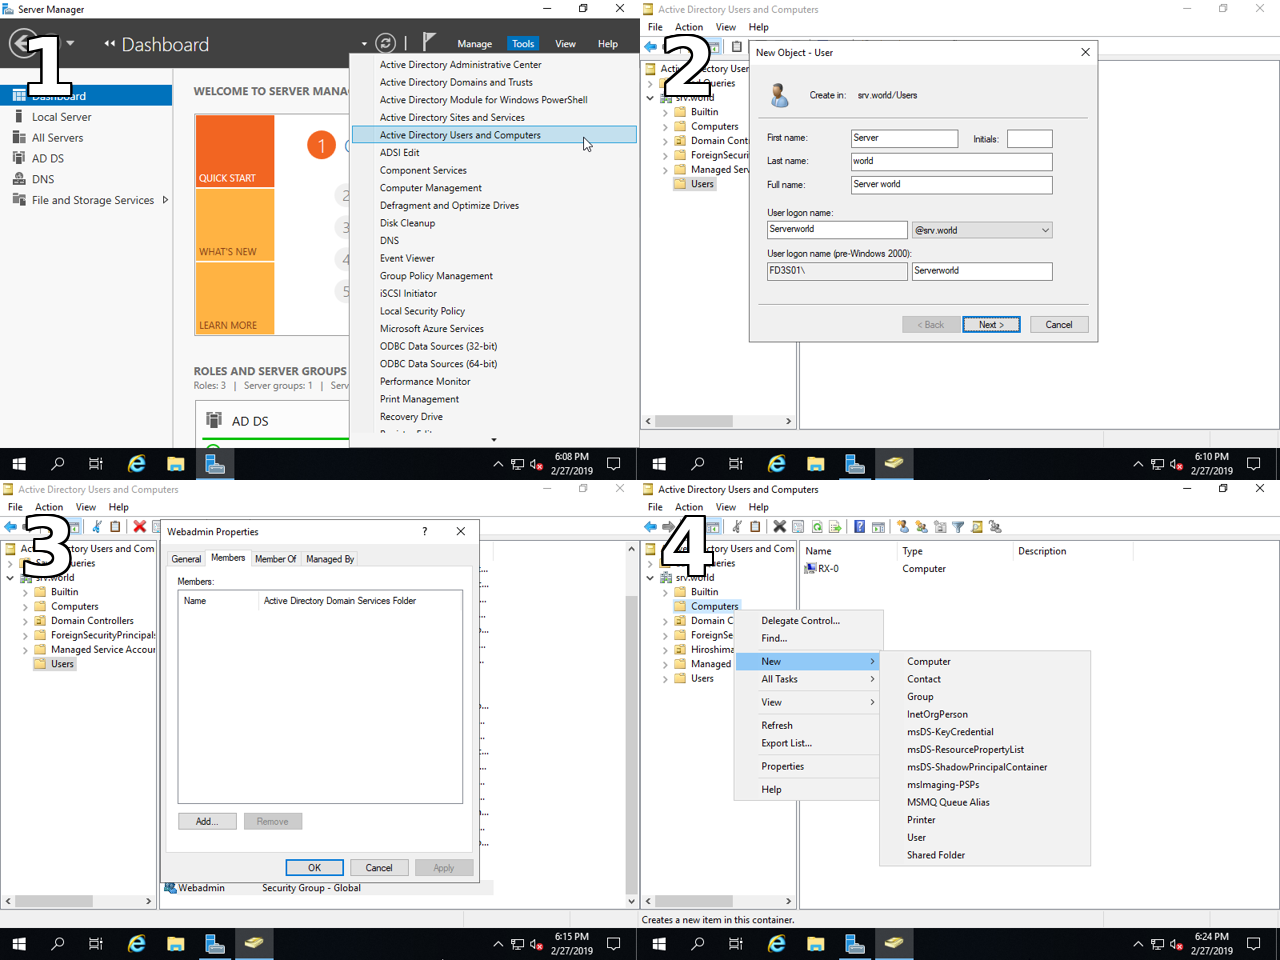Click the Export List toolbar icon
The height and width of the screenshot is (960, 1280).
coord(835,527)
